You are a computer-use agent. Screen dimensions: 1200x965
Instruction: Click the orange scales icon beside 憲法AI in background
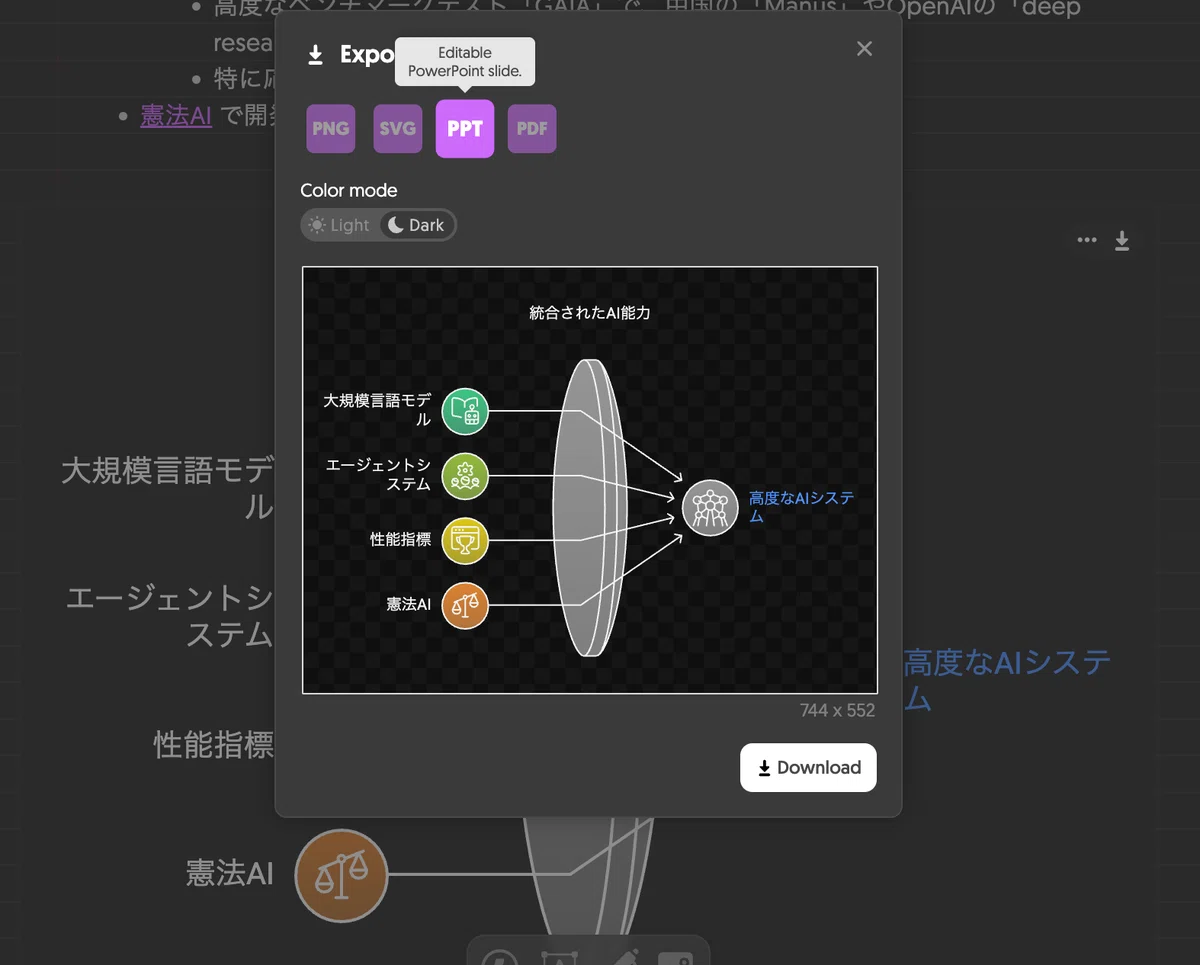pyautogui.click(x=341, y=875)
